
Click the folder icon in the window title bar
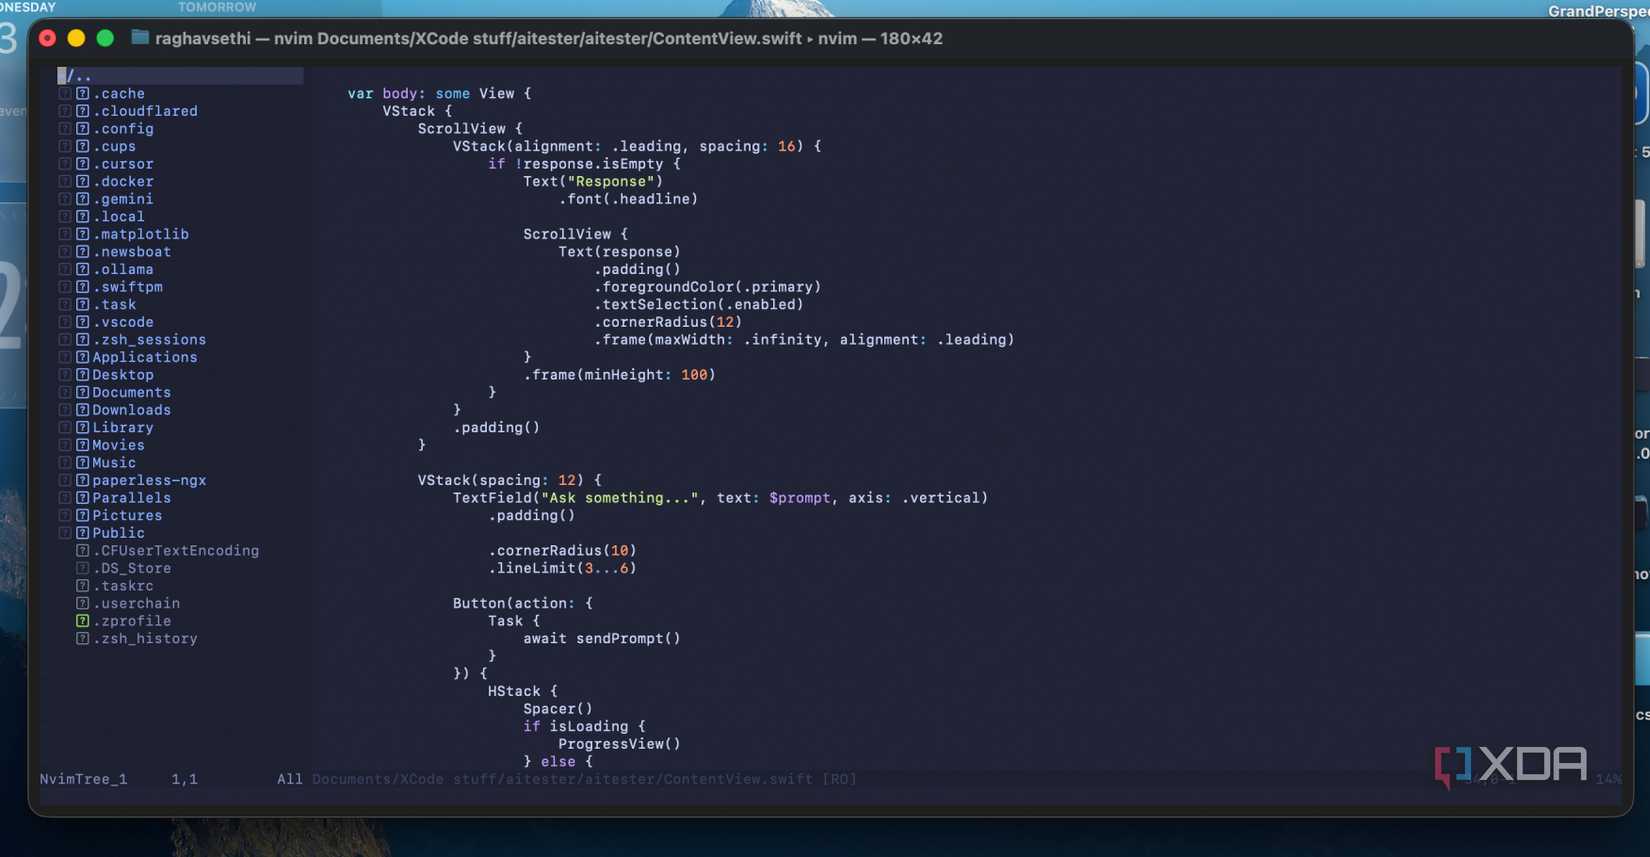coord(140,38)
